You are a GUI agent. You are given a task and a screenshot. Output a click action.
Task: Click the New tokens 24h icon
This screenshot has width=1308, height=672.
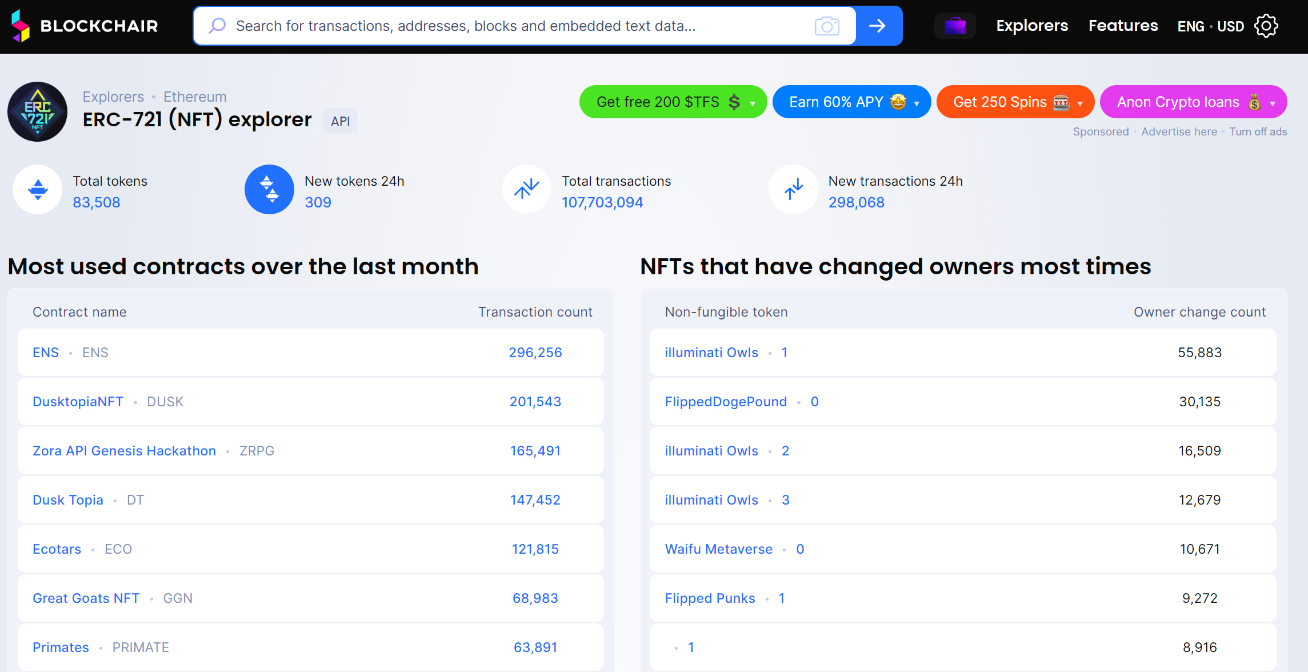pyautogui.click(x=269, y=189)
